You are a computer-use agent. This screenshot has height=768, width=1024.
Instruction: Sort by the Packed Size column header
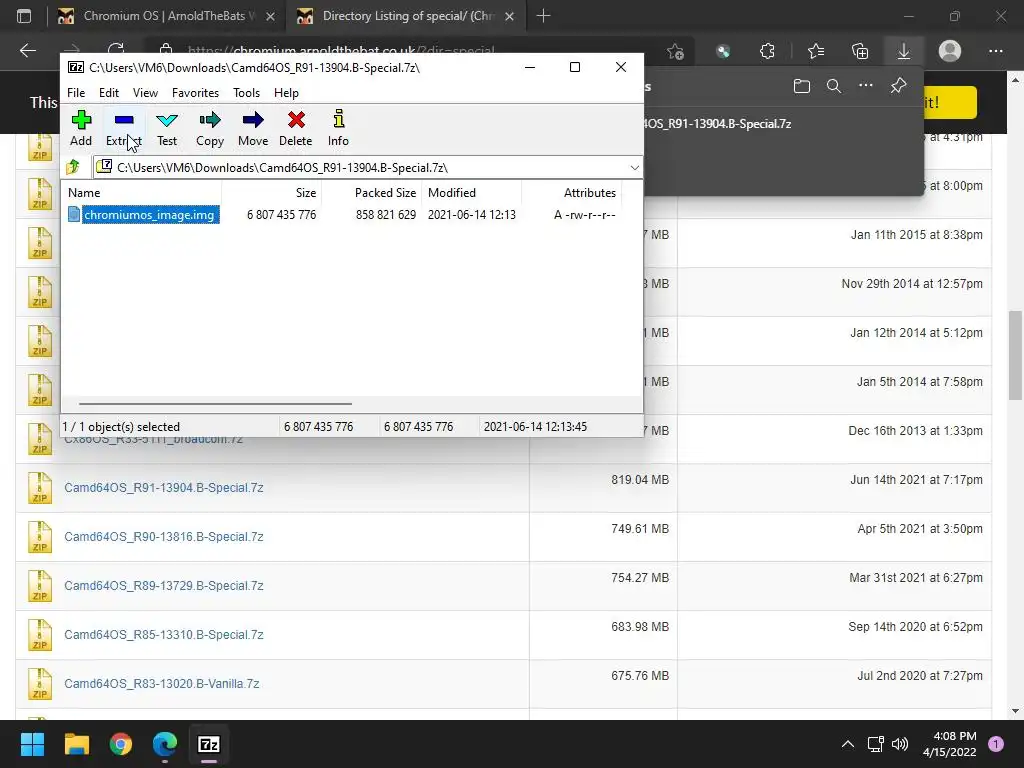385,193
